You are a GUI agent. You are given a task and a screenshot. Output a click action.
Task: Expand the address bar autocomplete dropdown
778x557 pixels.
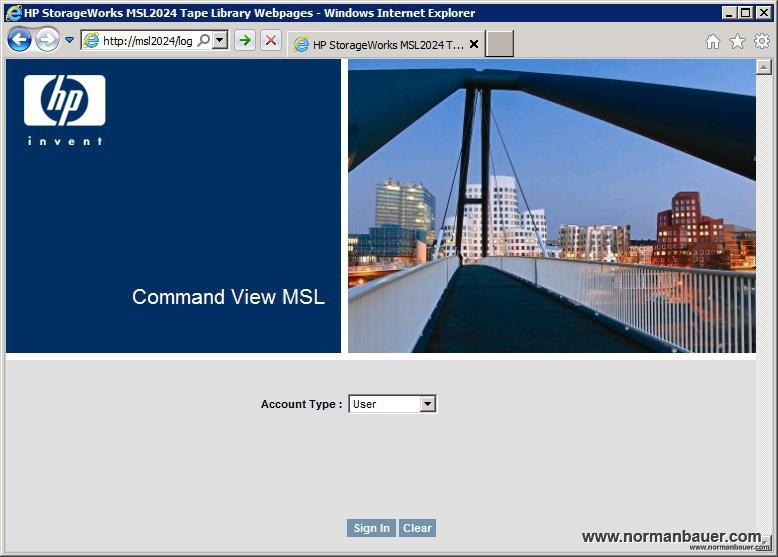220,41
